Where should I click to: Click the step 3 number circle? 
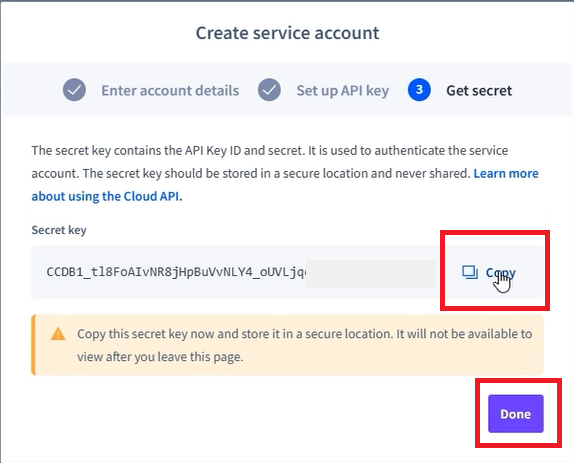point(419,90)
